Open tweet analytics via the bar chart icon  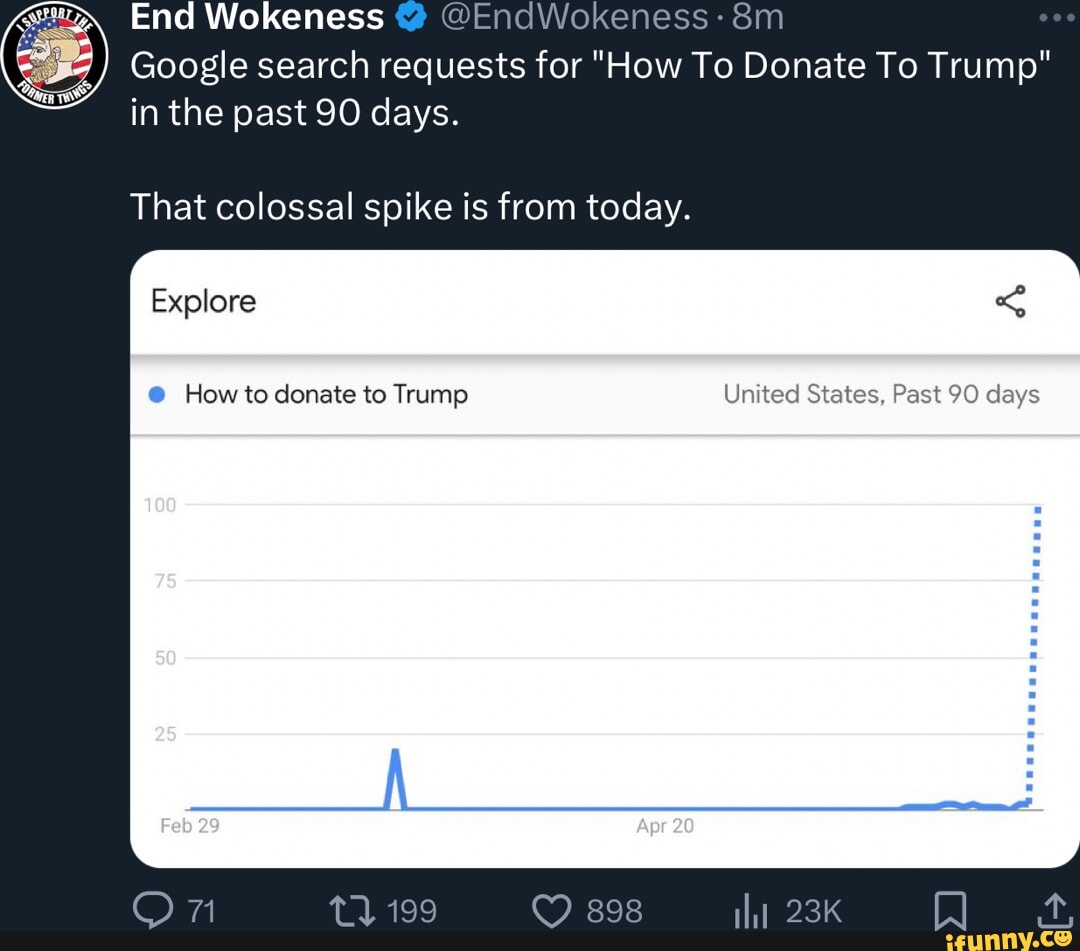click(x=752, y=910)
